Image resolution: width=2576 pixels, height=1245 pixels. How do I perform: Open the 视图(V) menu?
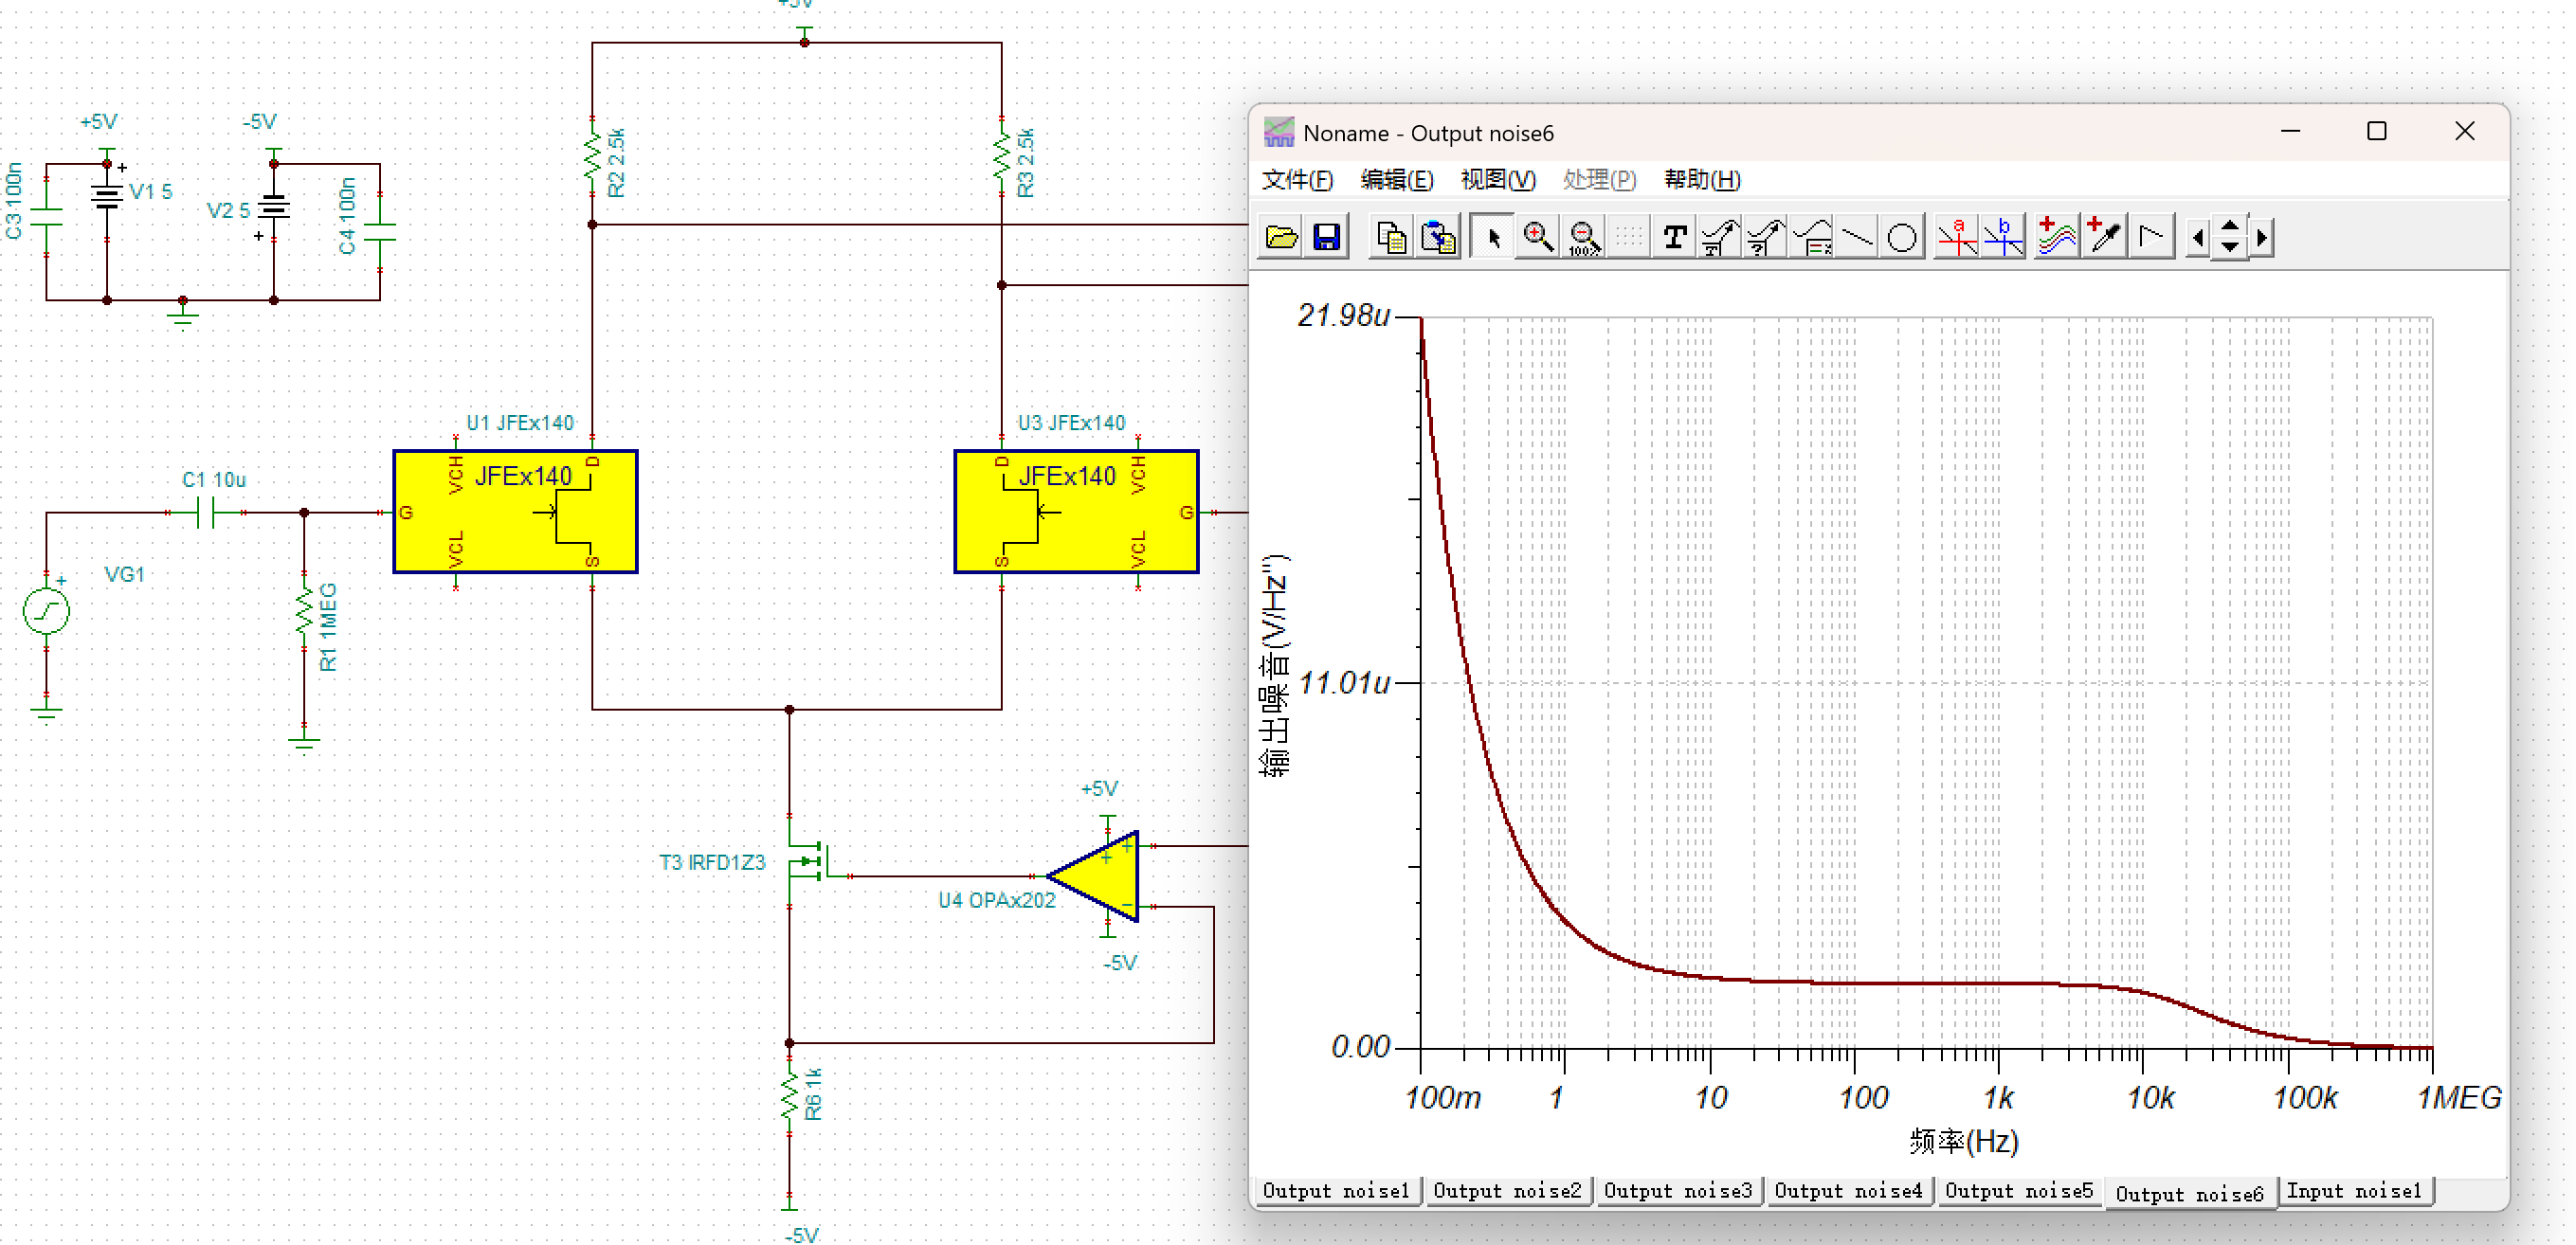coord(1497,180)
